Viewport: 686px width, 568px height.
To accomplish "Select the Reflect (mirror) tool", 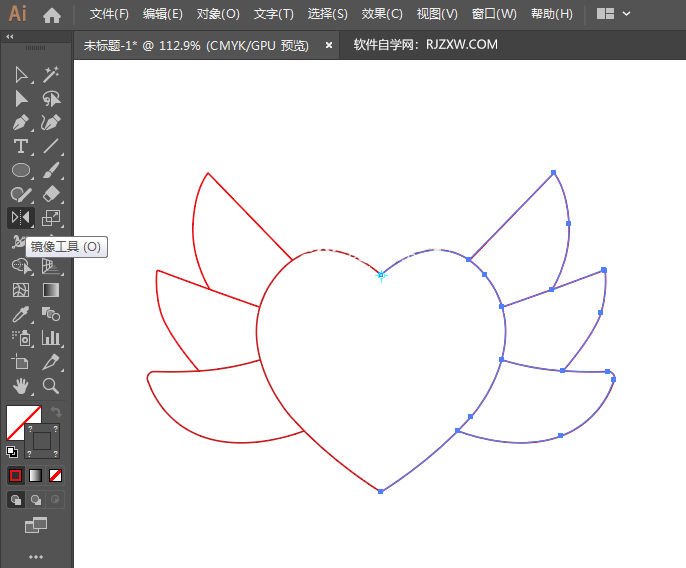I will point(21,217).
